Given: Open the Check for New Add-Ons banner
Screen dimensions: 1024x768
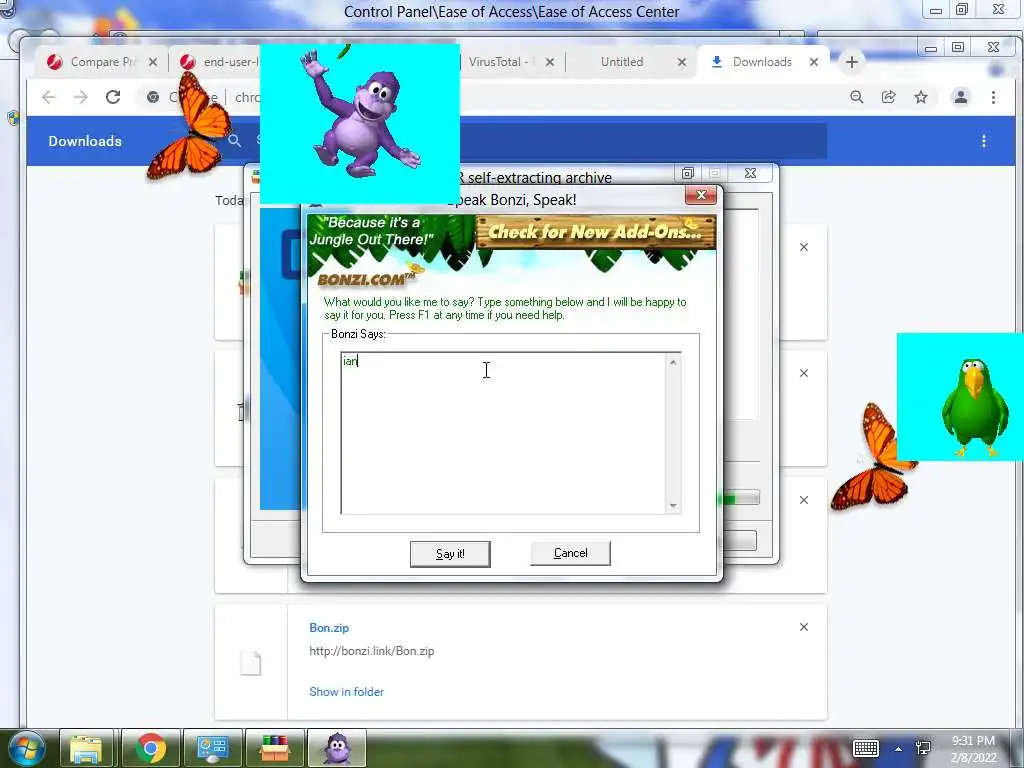Looking at the screenshot, I should 596,232.
